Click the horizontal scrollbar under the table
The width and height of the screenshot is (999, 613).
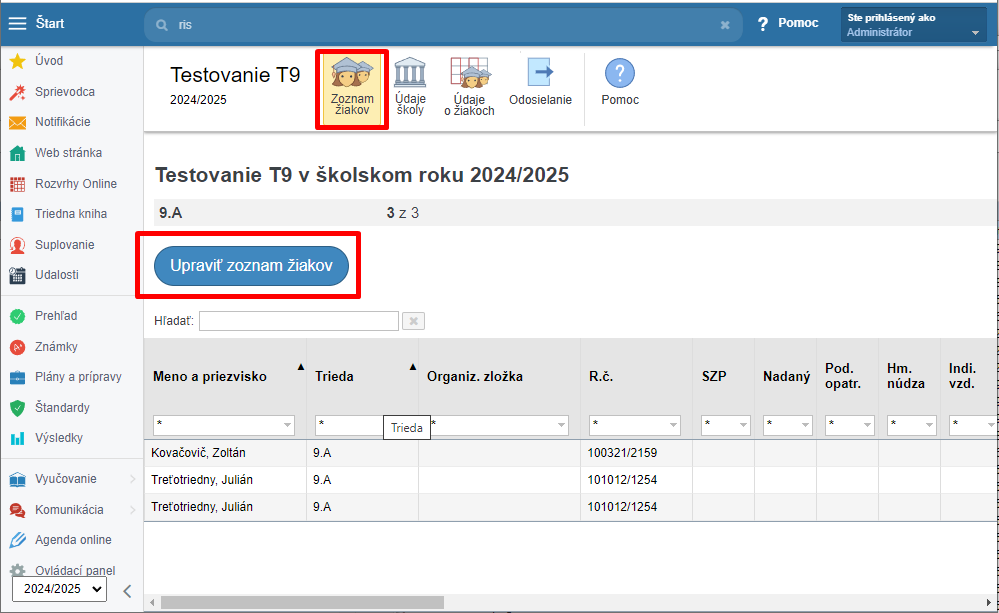[300, 603]
